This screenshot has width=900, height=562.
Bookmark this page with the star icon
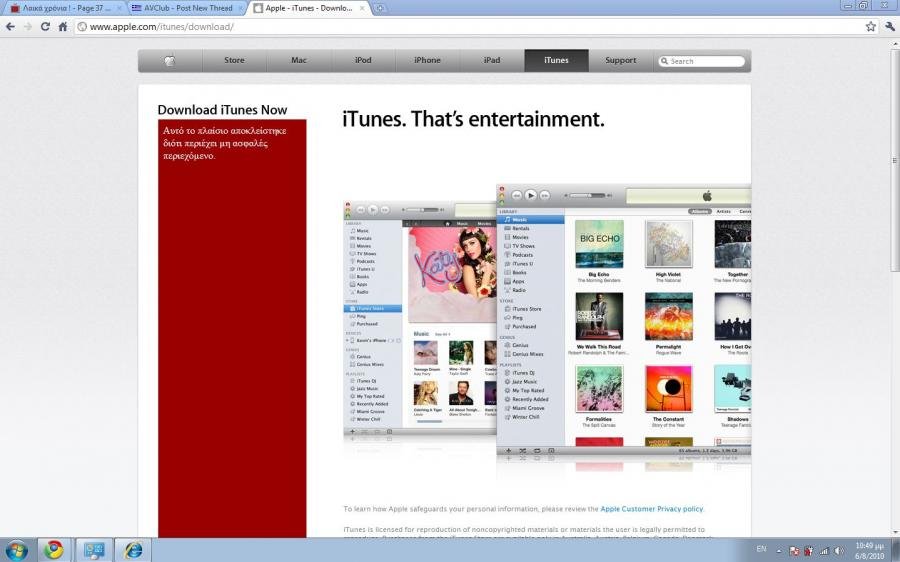871,27
